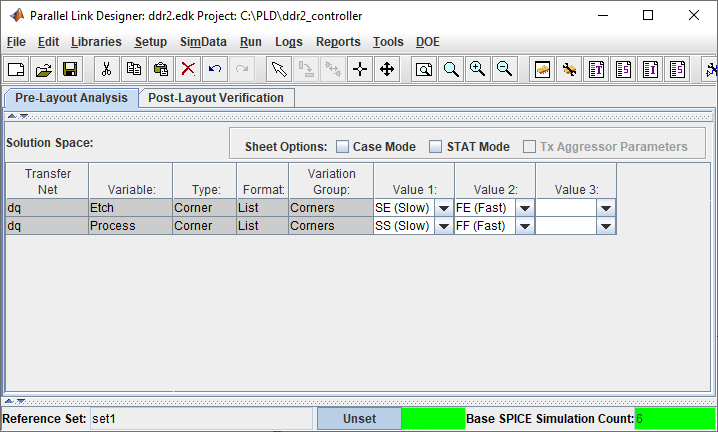Click the List cell in the Process row
718x432 pixels.
click(262, 226)
